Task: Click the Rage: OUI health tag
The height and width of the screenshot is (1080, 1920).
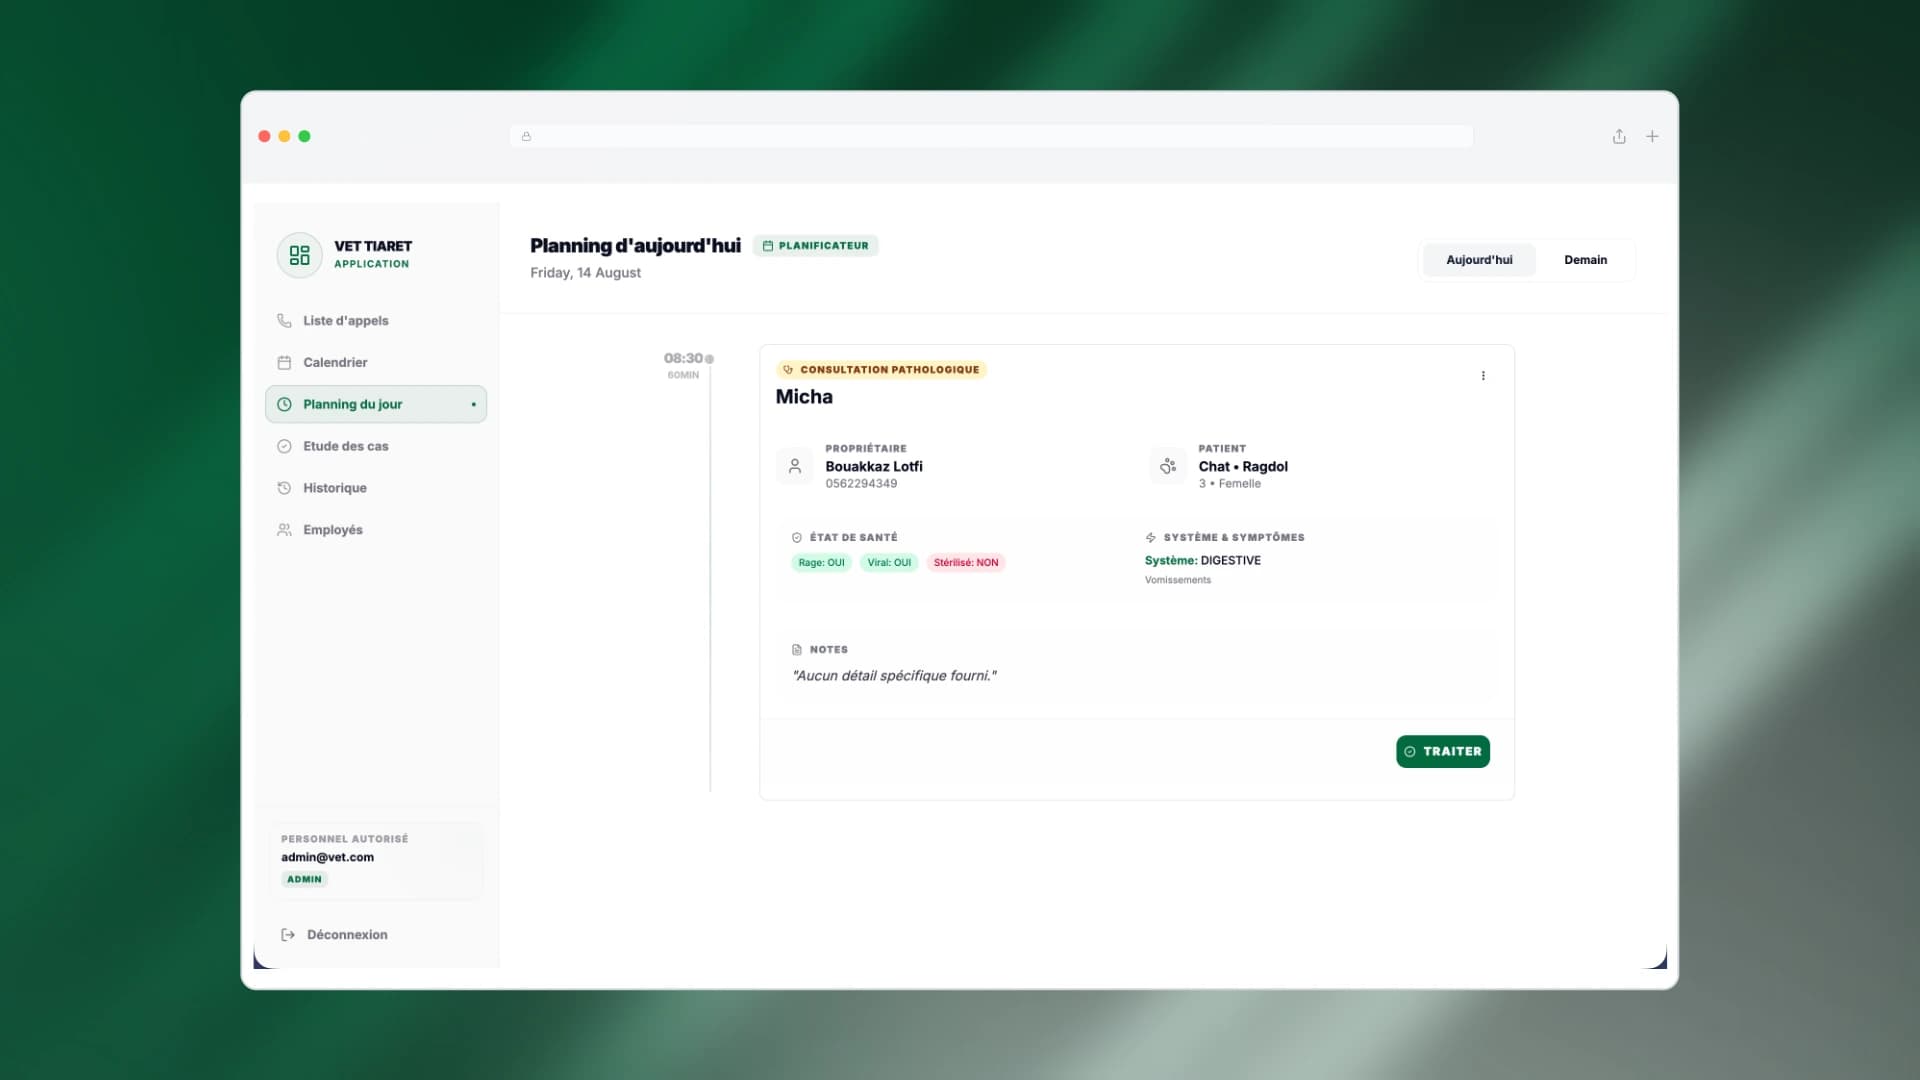Action: click(x=821, y=563)
